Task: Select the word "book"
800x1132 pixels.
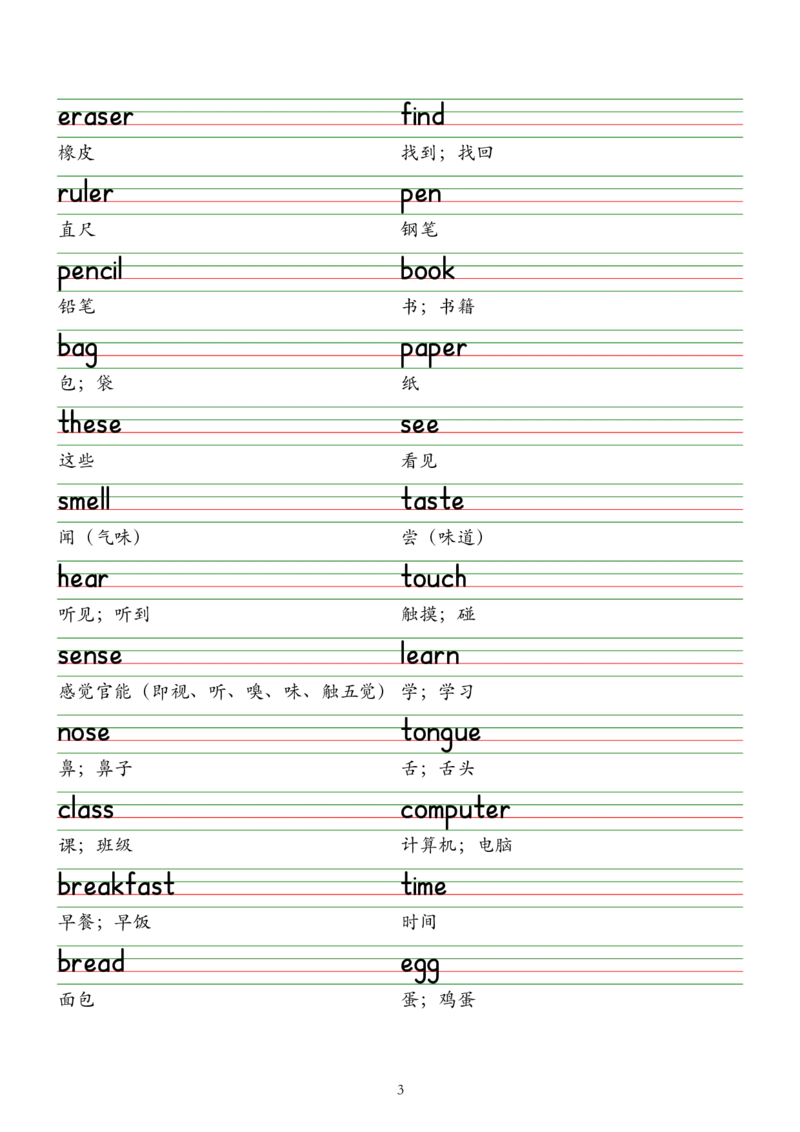Action: pyautogui.click(x=428, y=271)
